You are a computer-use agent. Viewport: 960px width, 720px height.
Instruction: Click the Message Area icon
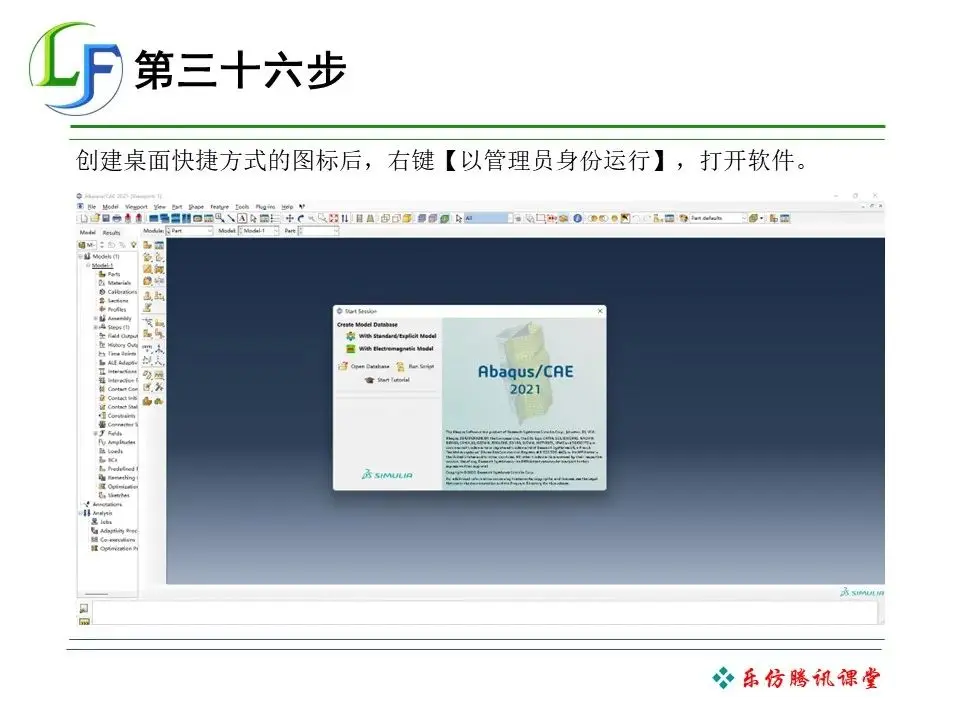coord(83,608)
